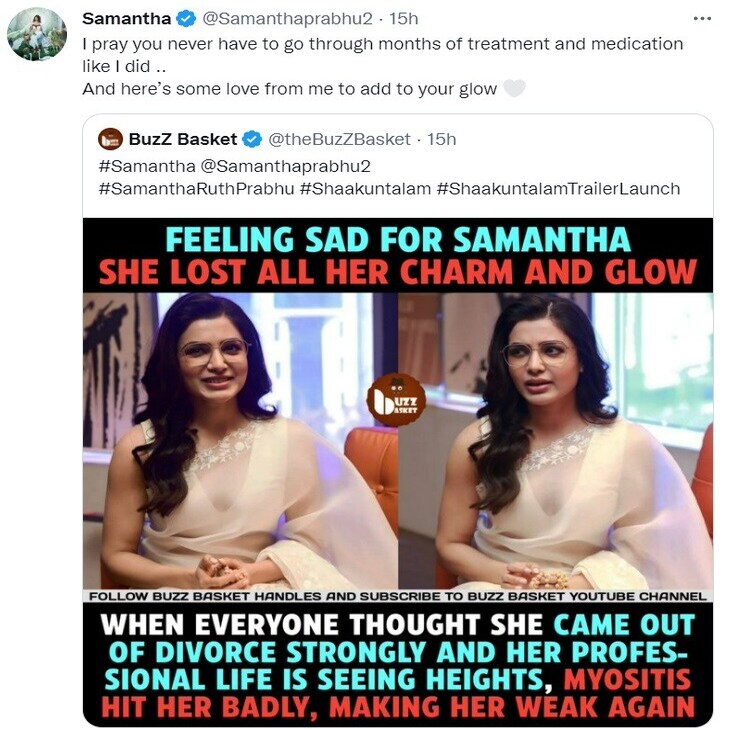This screenshot has width=729, height=729.
Task: Click the #SamanthaRuthPrabhu hashtag
Action: [197, 189]
